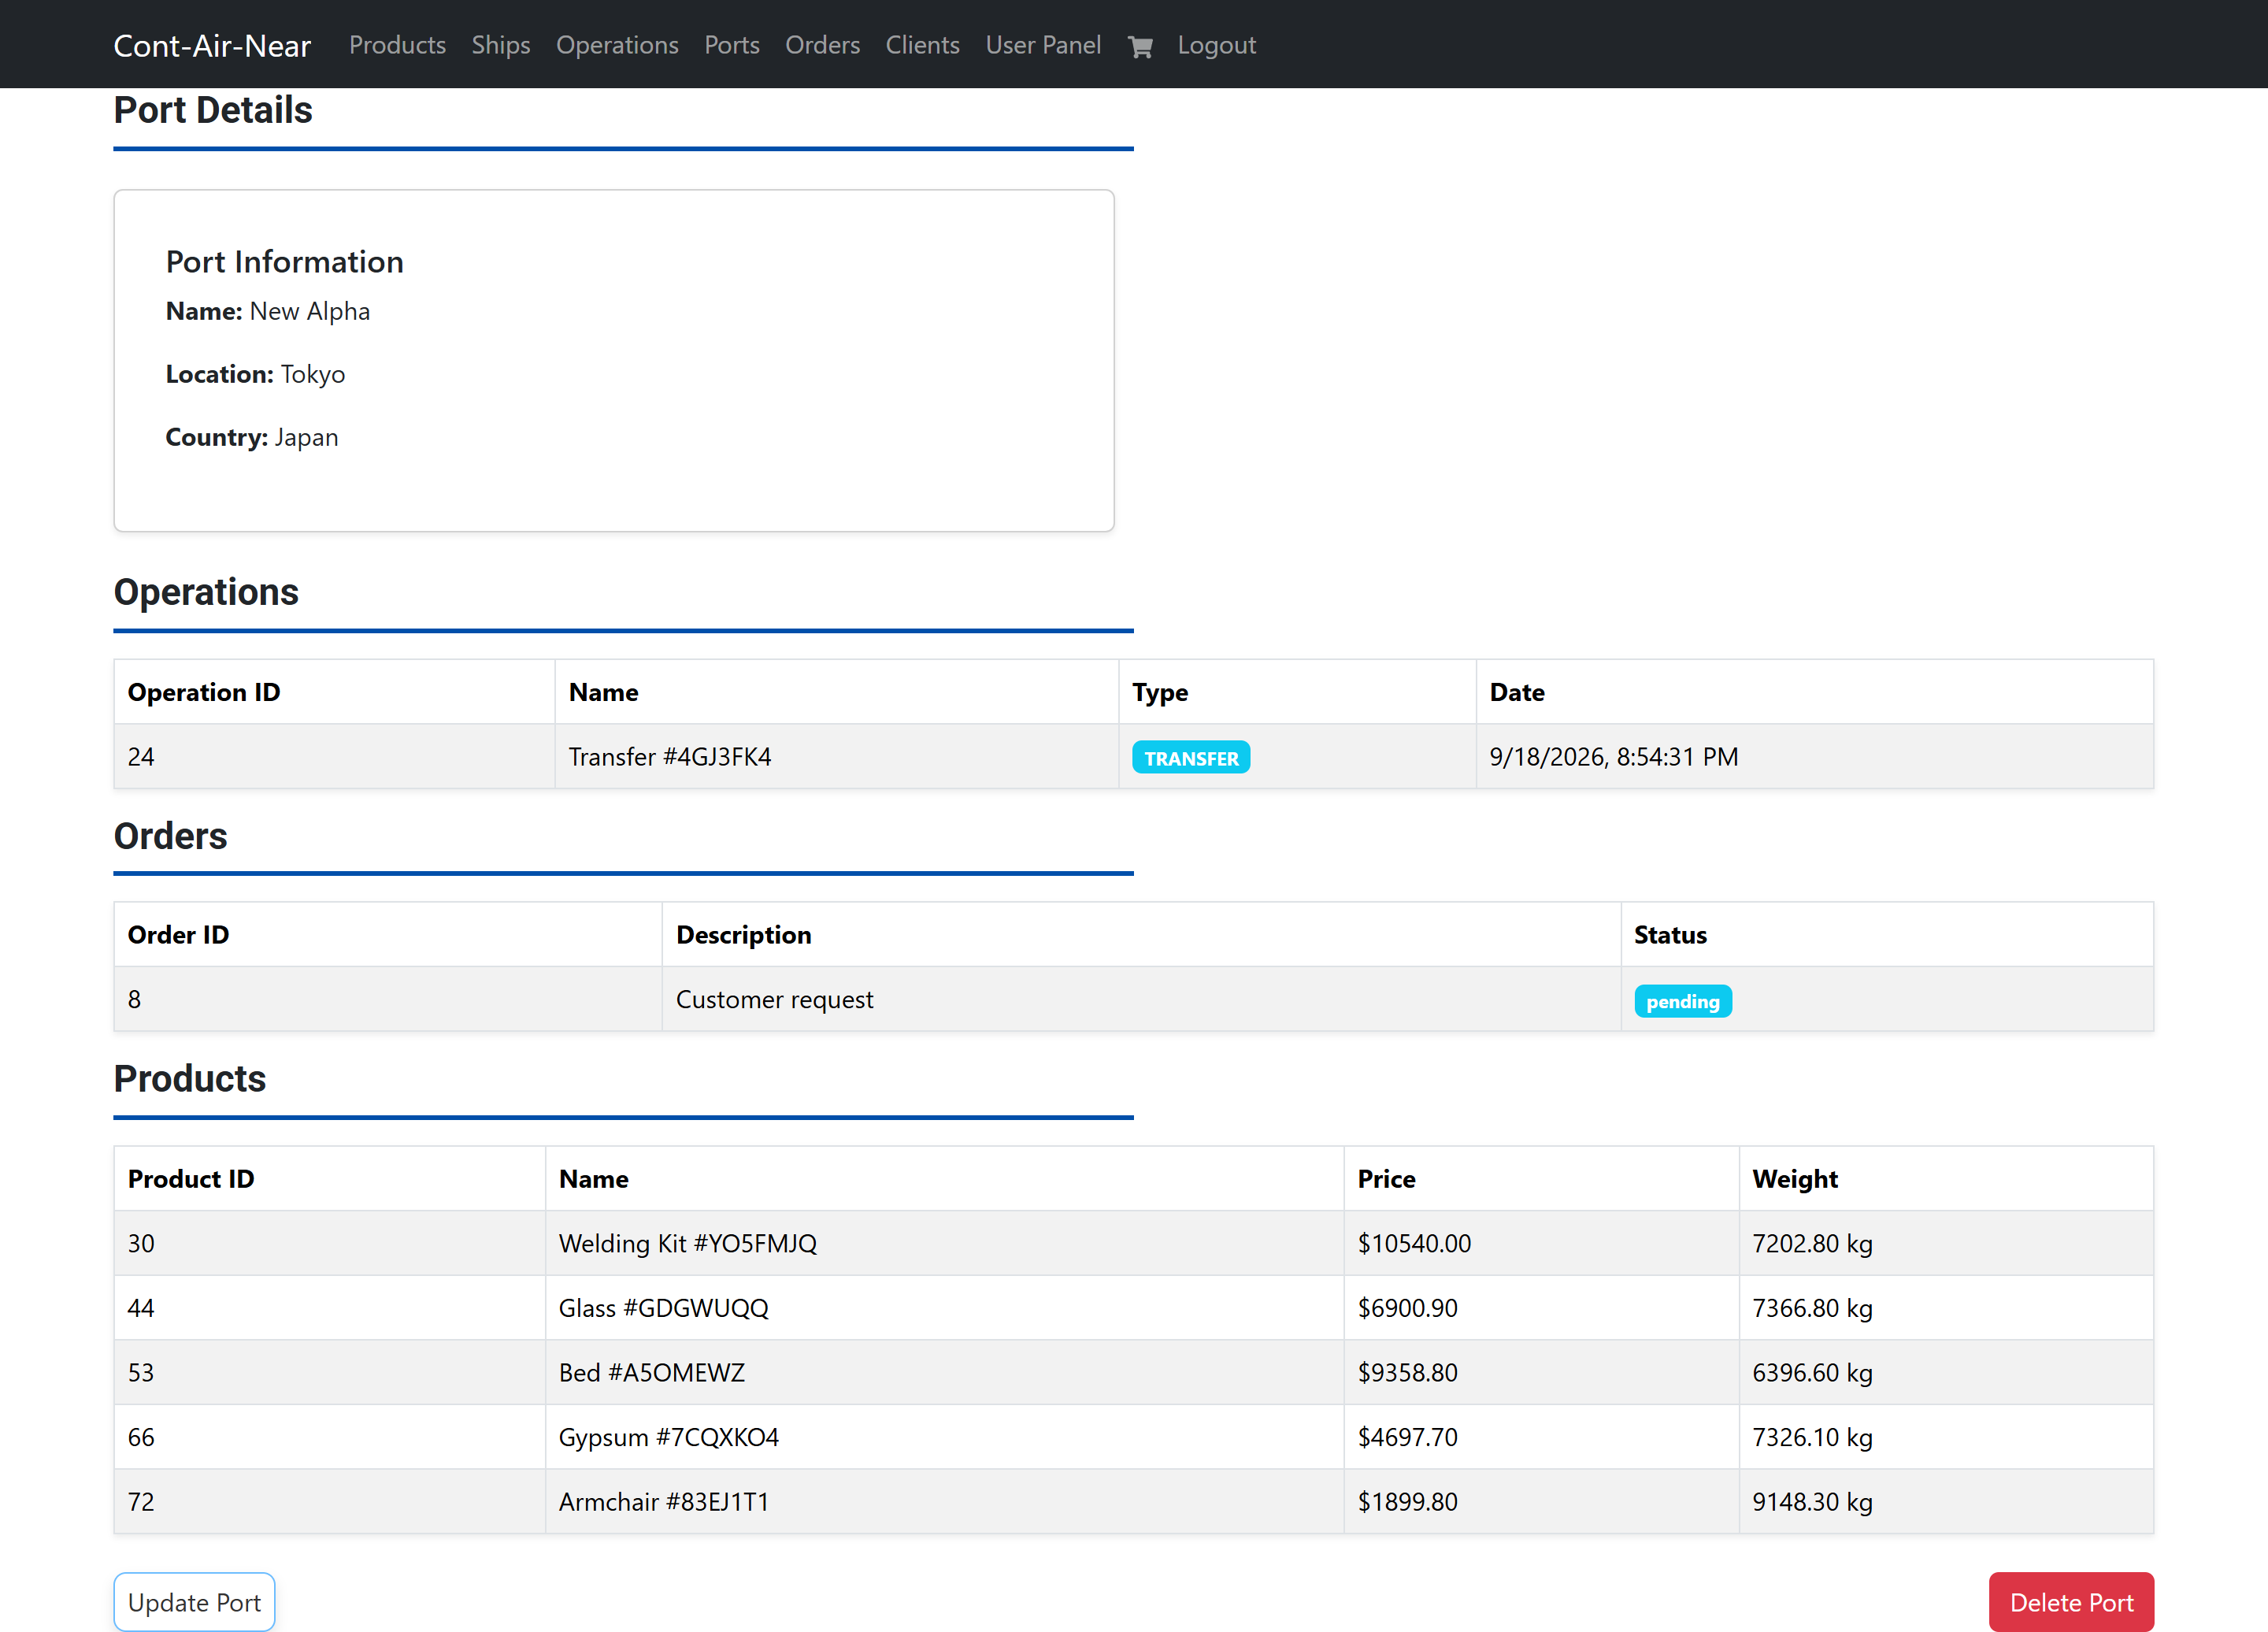Viewport: 2268px width, 1632px height.
Task: Select product Glass #GDGWUQQ
Action: point(664,1308)
